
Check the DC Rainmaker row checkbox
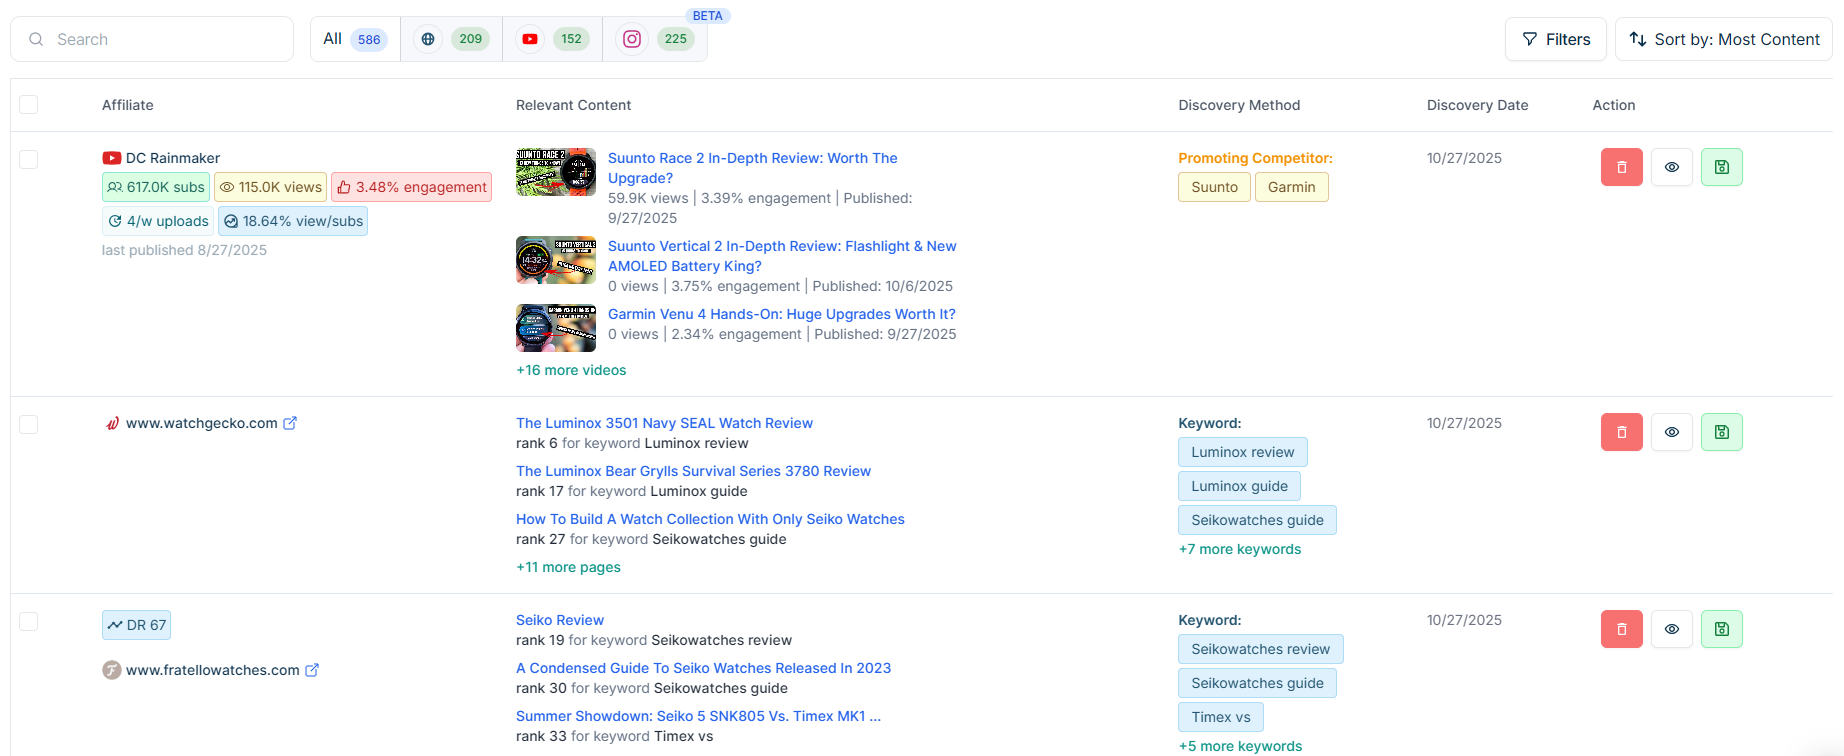(29, 159)
